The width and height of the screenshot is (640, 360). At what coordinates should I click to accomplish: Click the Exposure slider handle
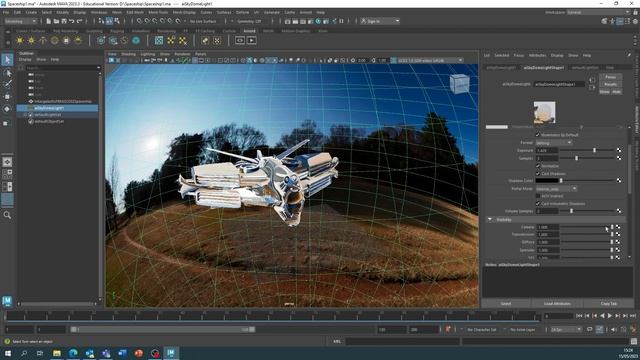(594, 150)
